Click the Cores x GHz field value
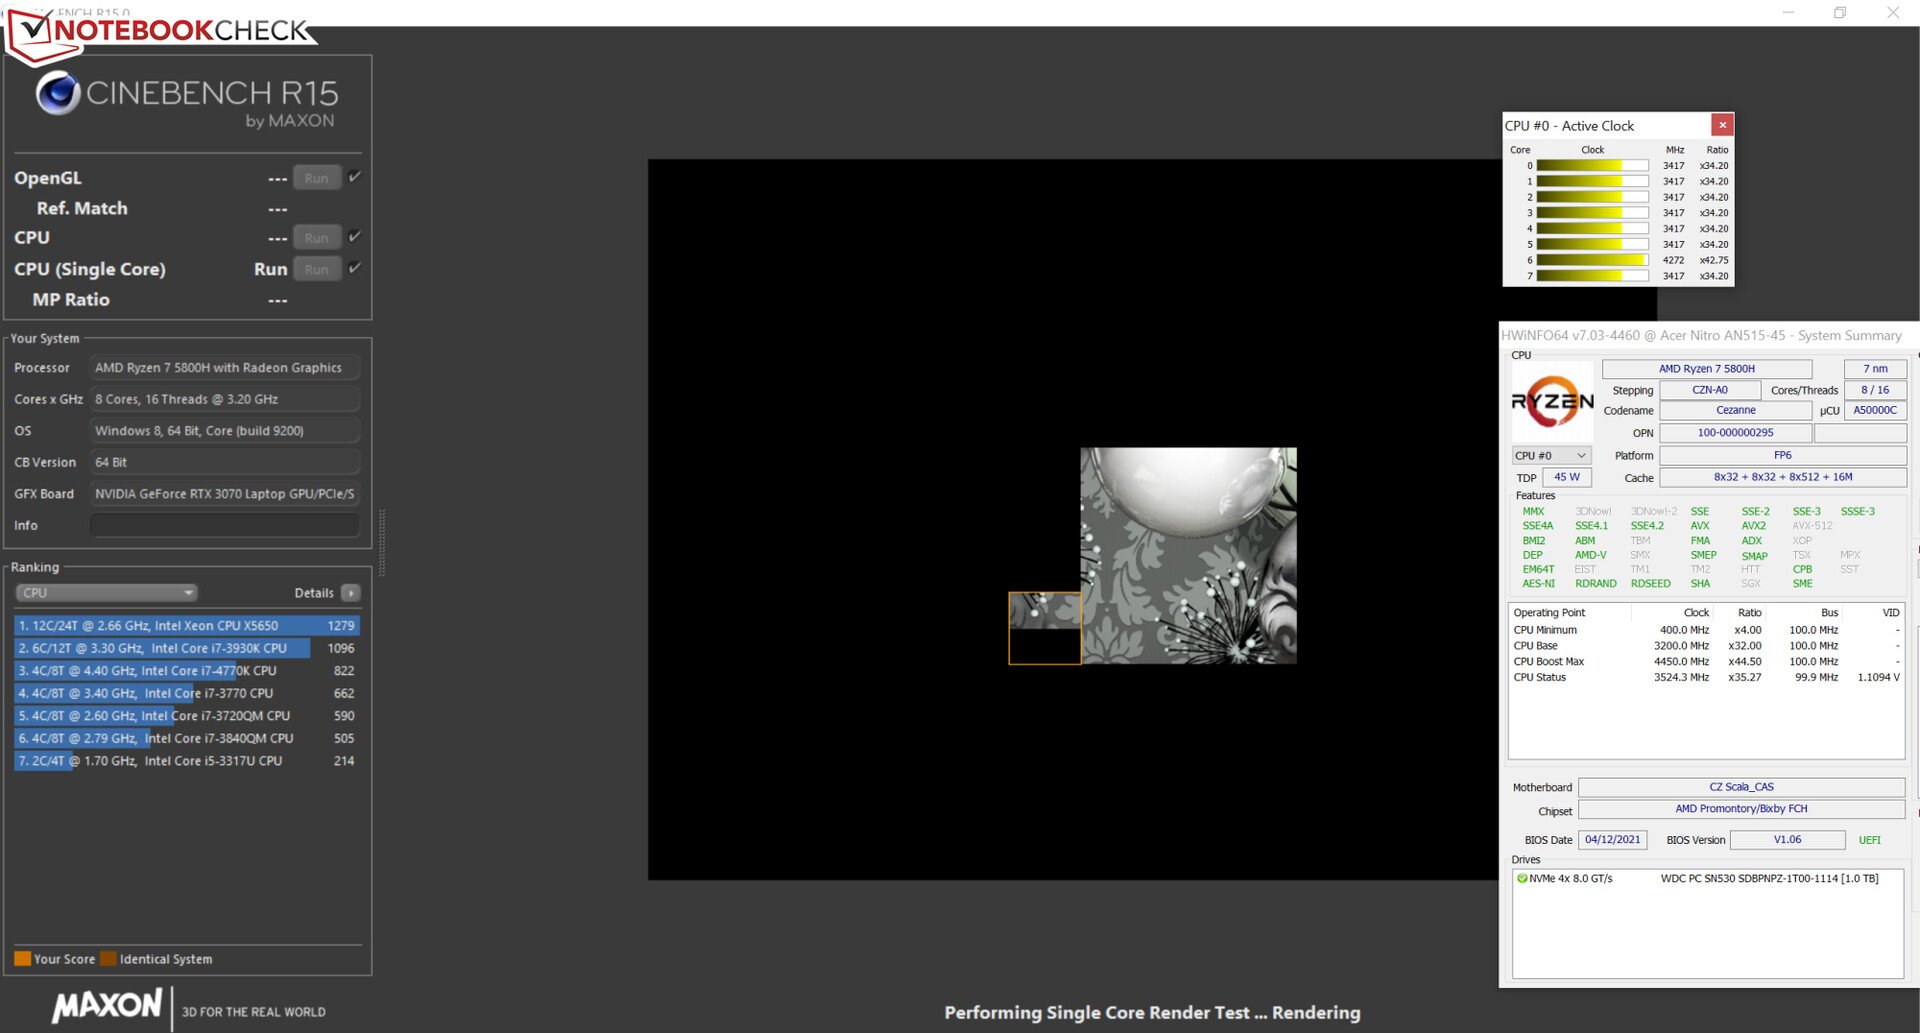The width and height of the screenshot is (1920, 1033). (225, 399)
